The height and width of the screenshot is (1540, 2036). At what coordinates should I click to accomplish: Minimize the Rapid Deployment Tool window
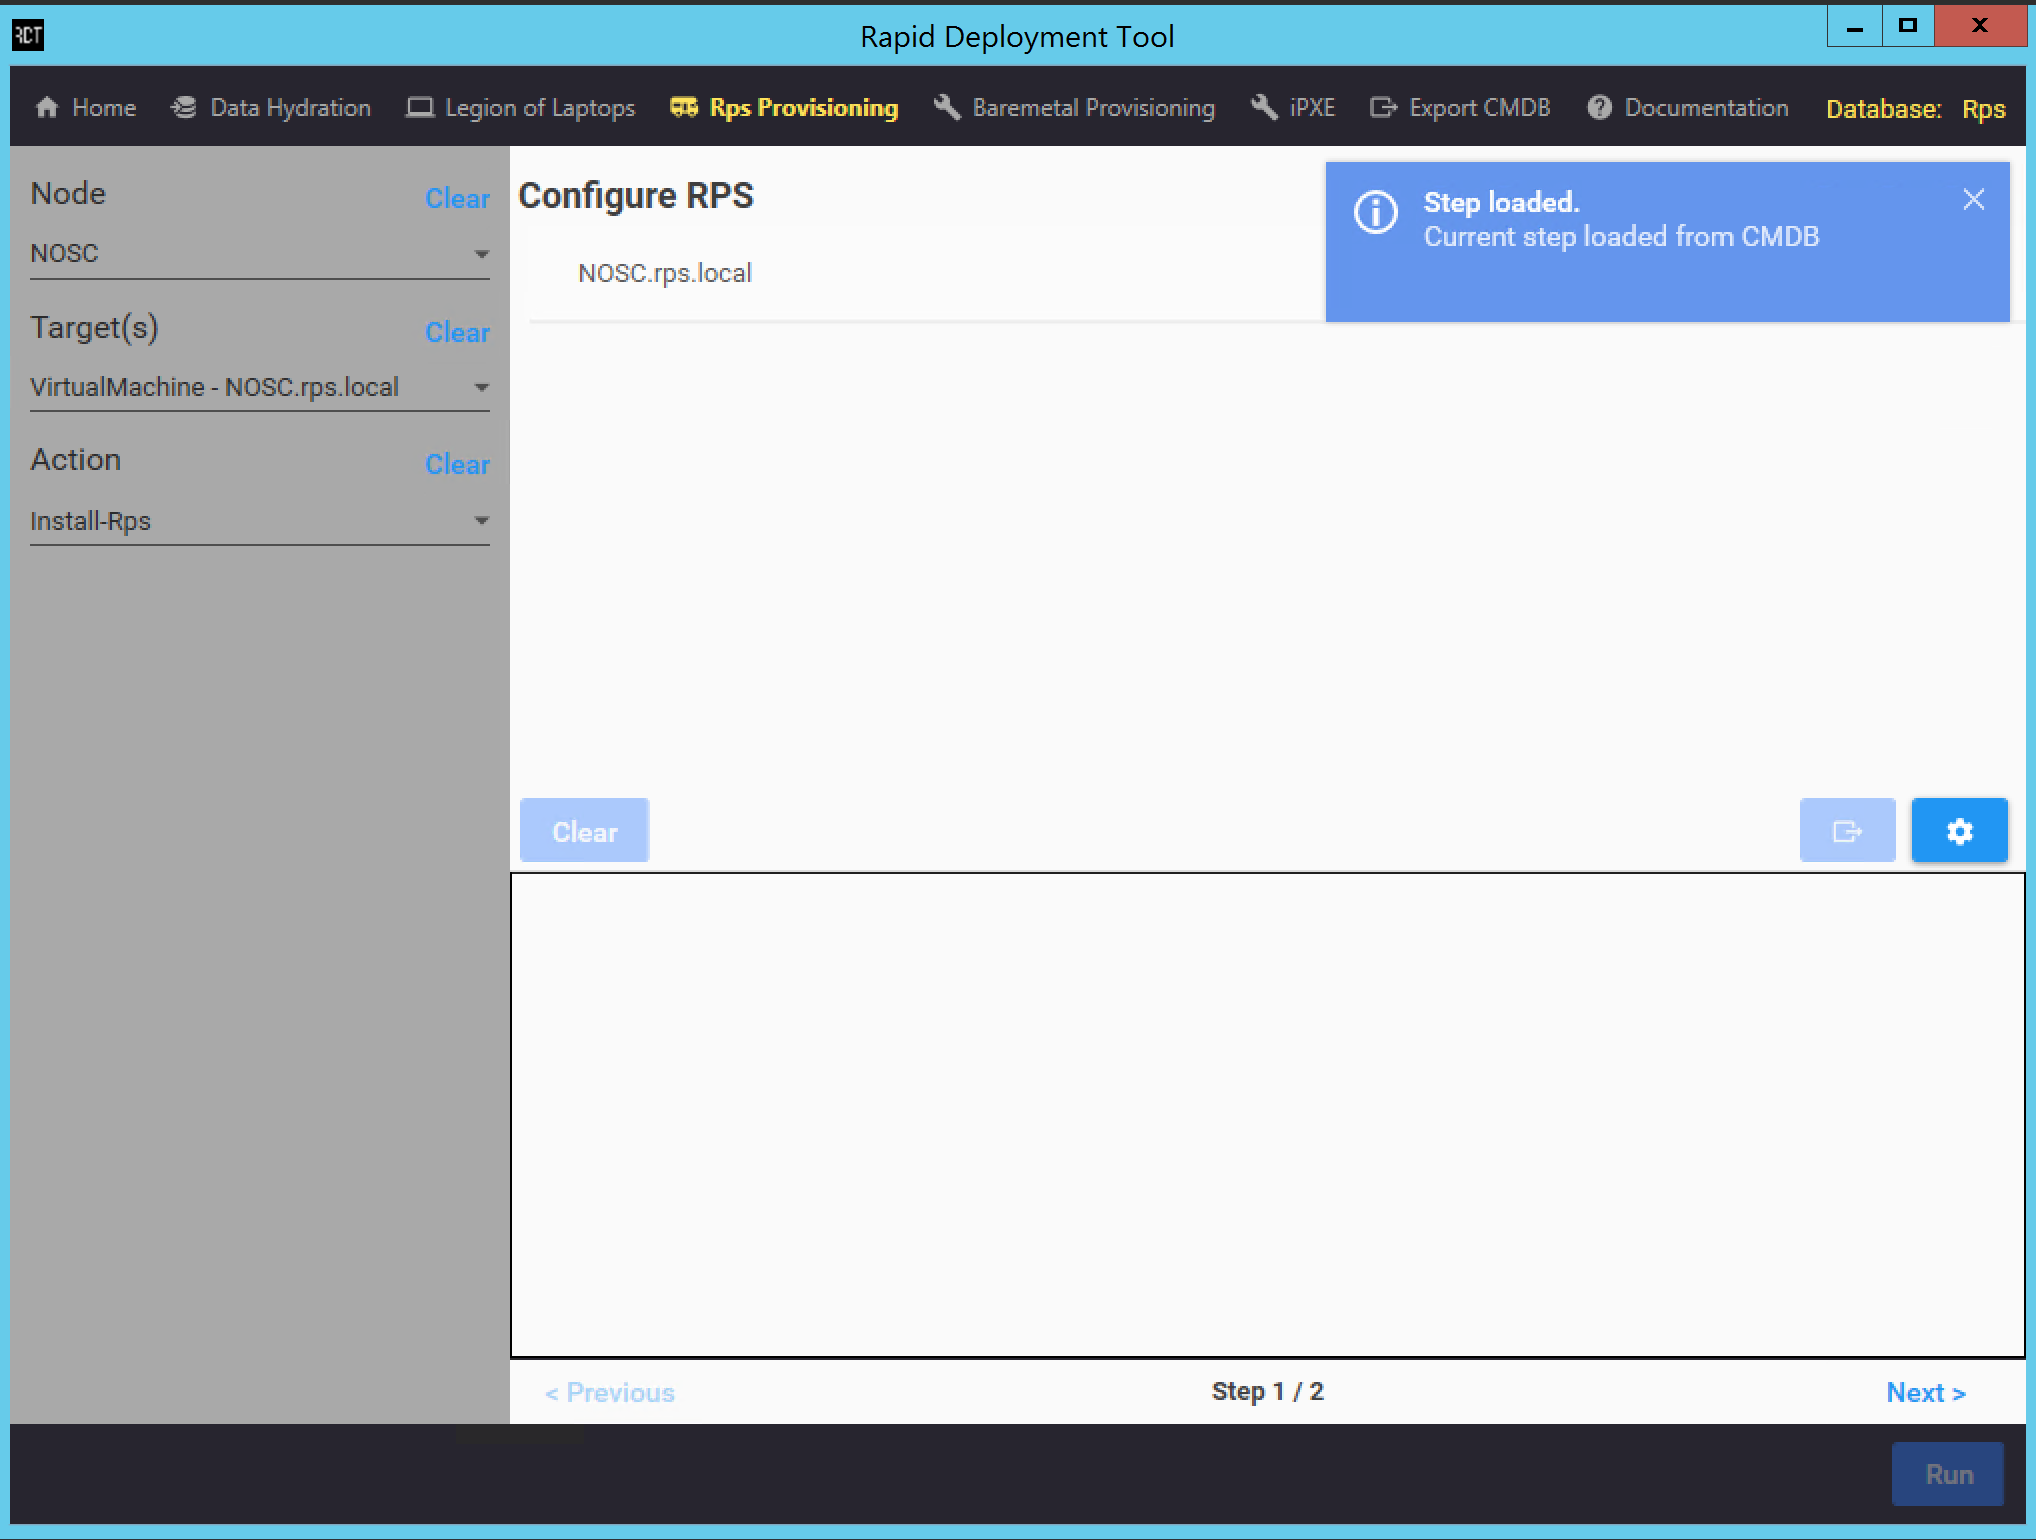click(1855, 27)
